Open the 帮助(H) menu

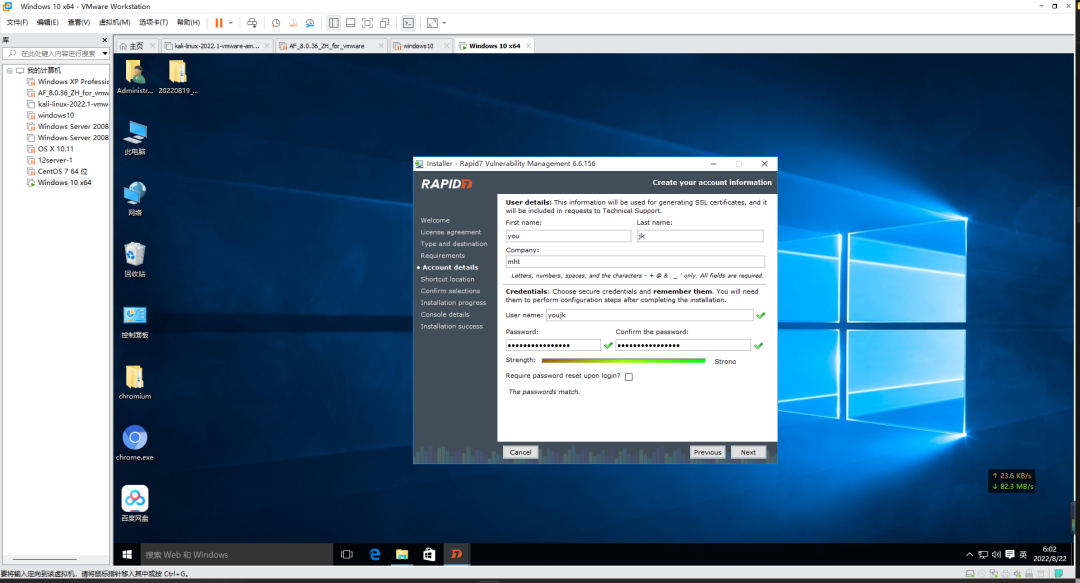pos(188,23)
